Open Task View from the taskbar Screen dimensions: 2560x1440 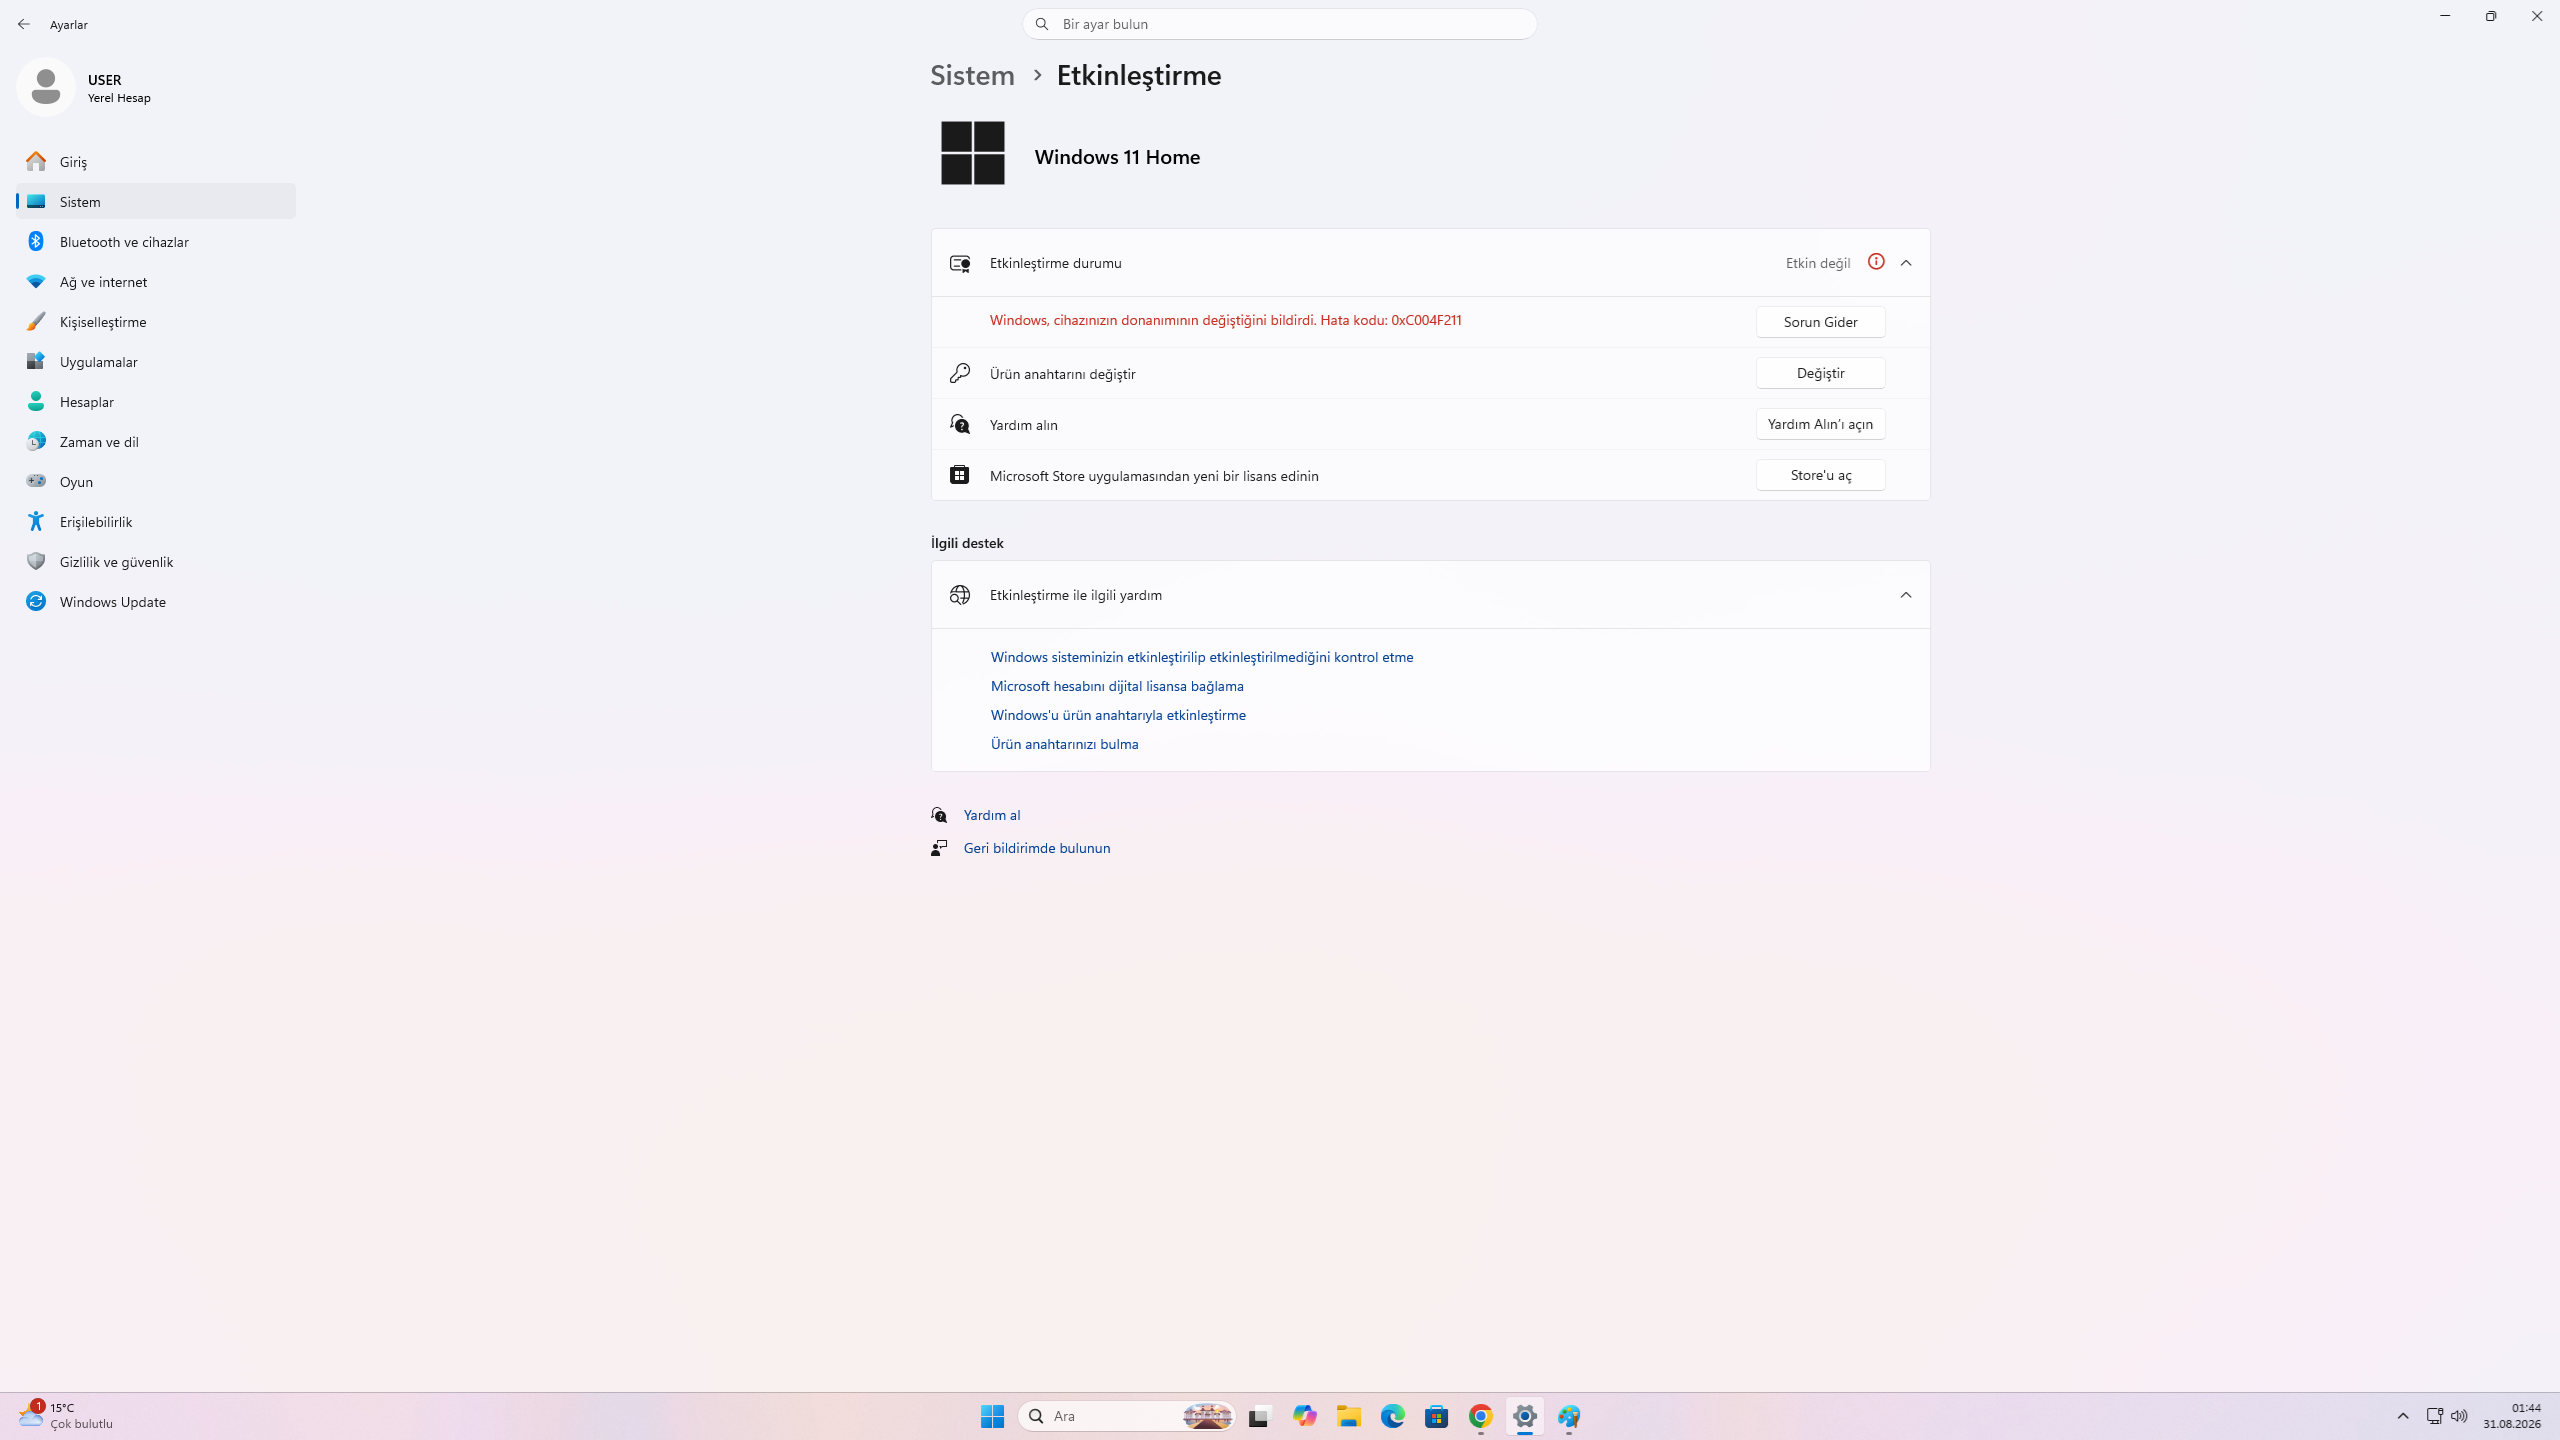[x=1258, y=1416]
